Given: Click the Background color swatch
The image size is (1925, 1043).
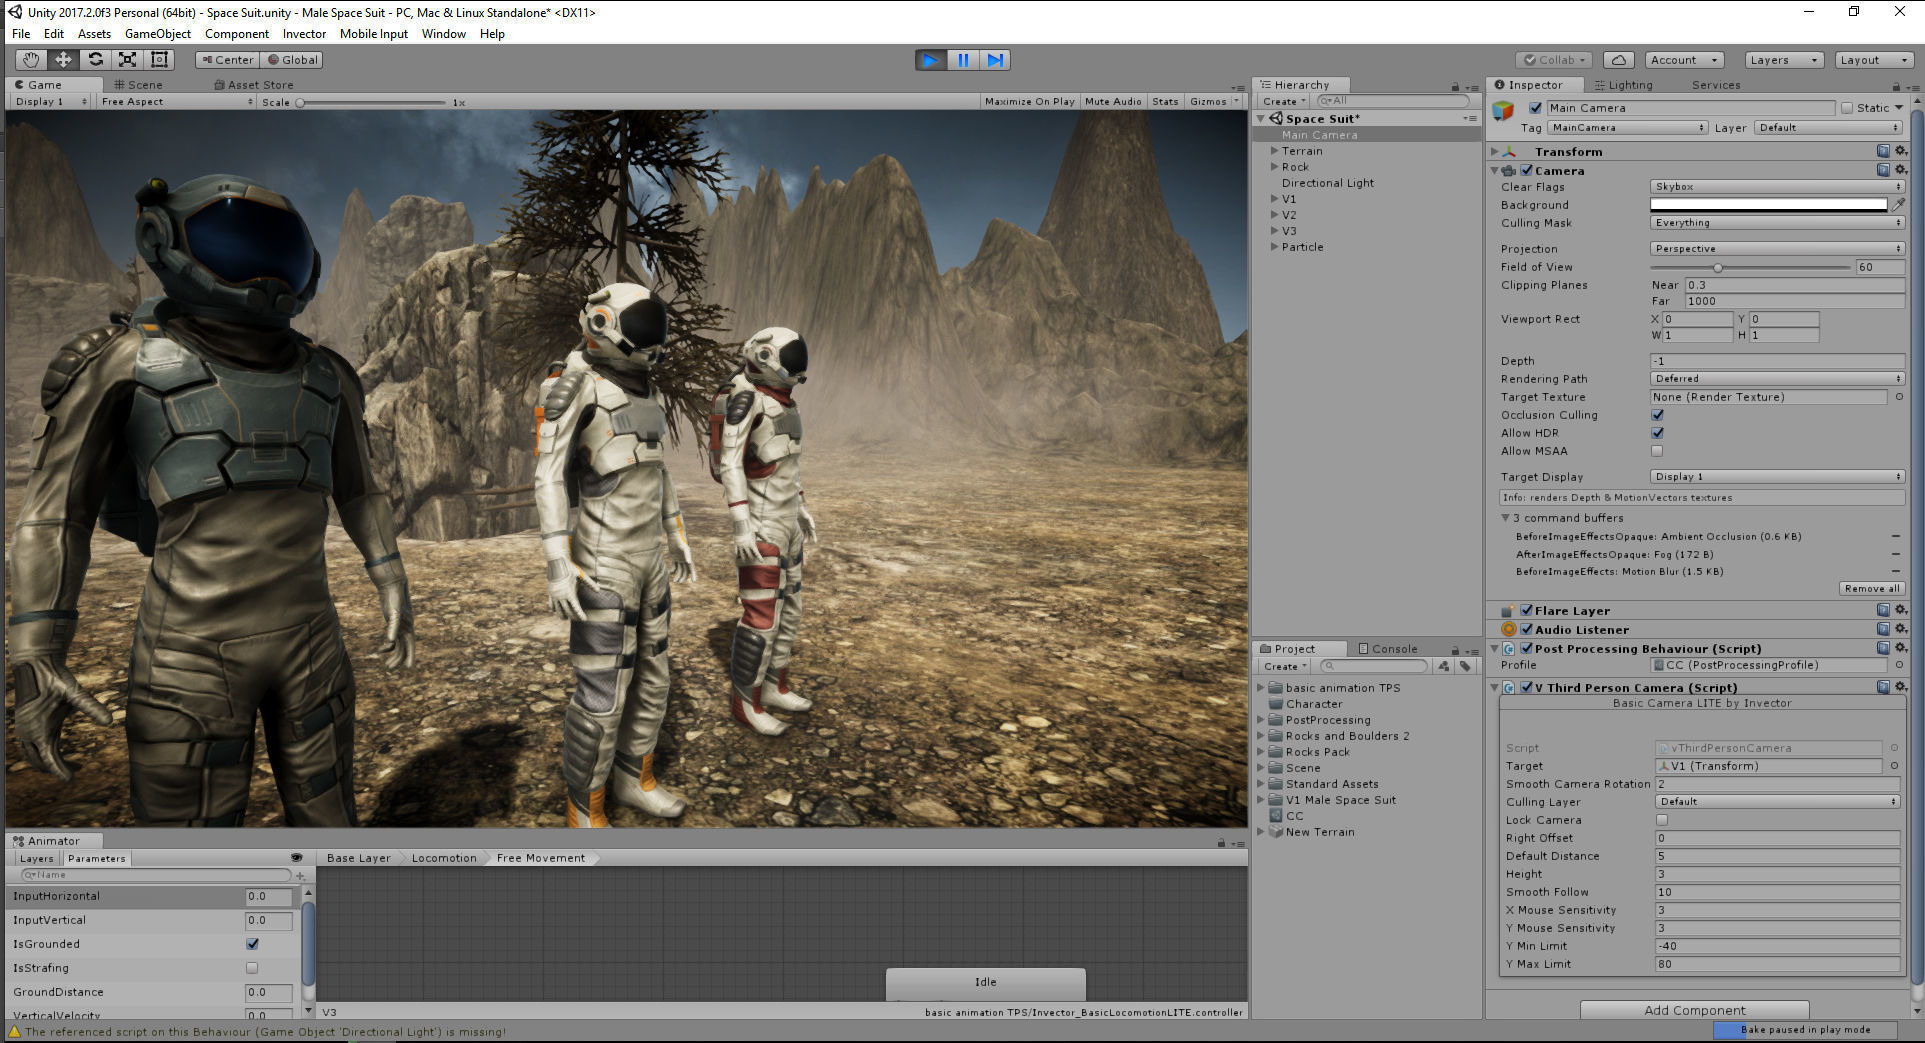Looking at the screenshot, I should click(1768, 205).
